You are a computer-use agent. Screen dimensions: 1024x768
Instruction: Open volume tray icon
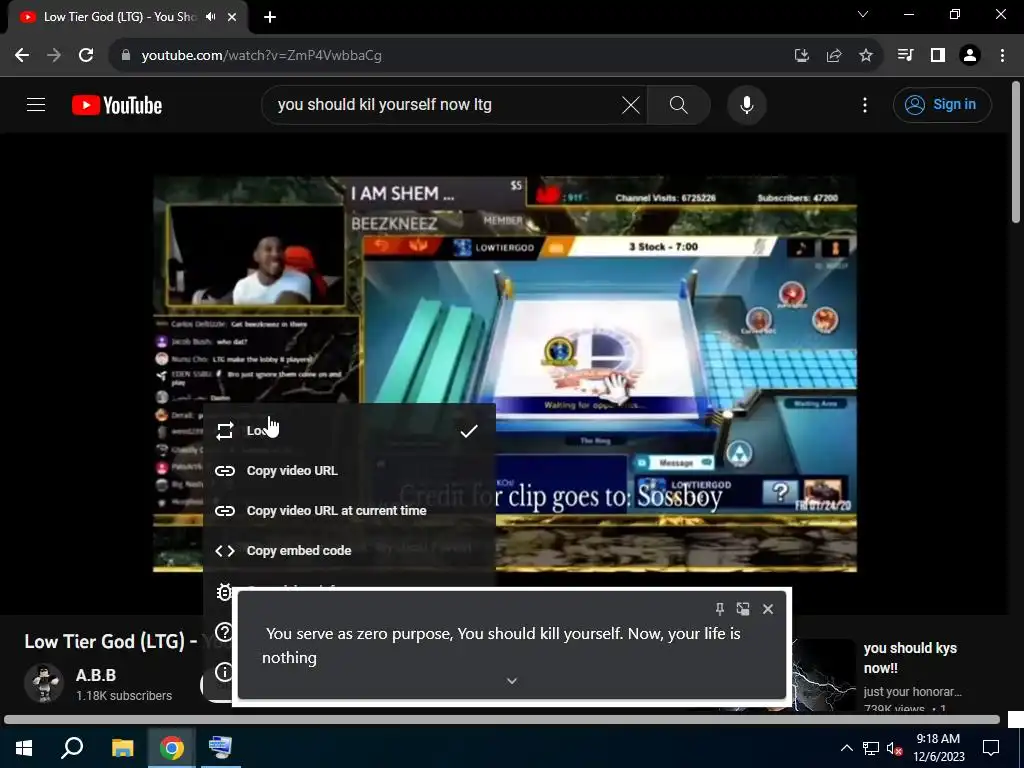[894, 748]
